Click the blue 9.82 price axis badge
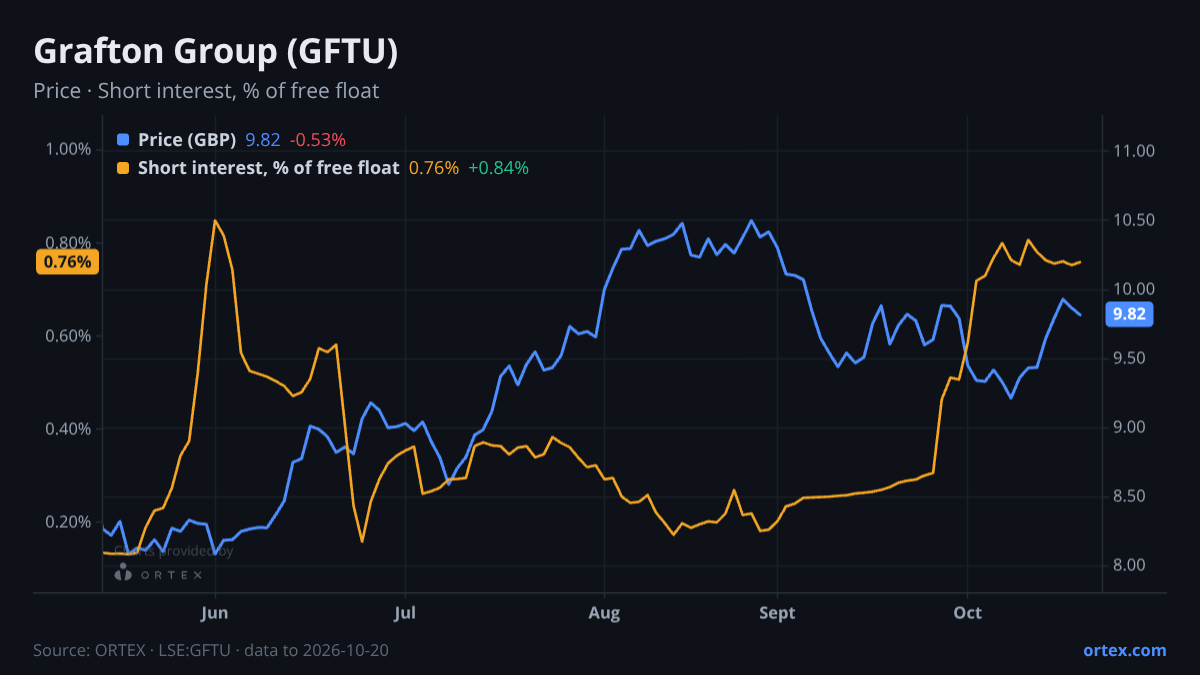1200x675 pixels. [x=1129, y=315]
